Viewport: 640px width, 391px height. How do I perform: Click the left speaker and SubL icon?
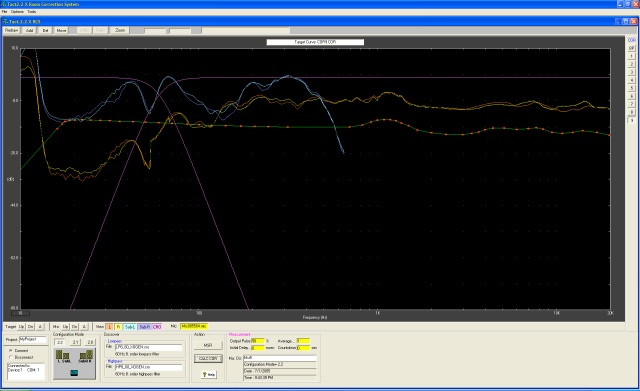click(63, 356)
